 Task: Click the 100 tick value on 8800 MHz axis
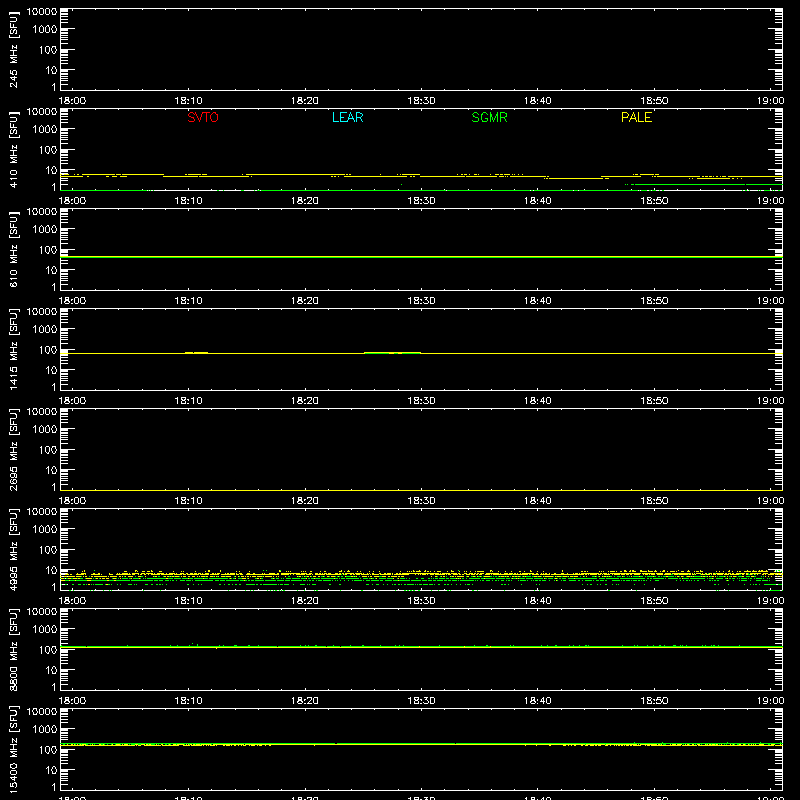click(48, 650)
